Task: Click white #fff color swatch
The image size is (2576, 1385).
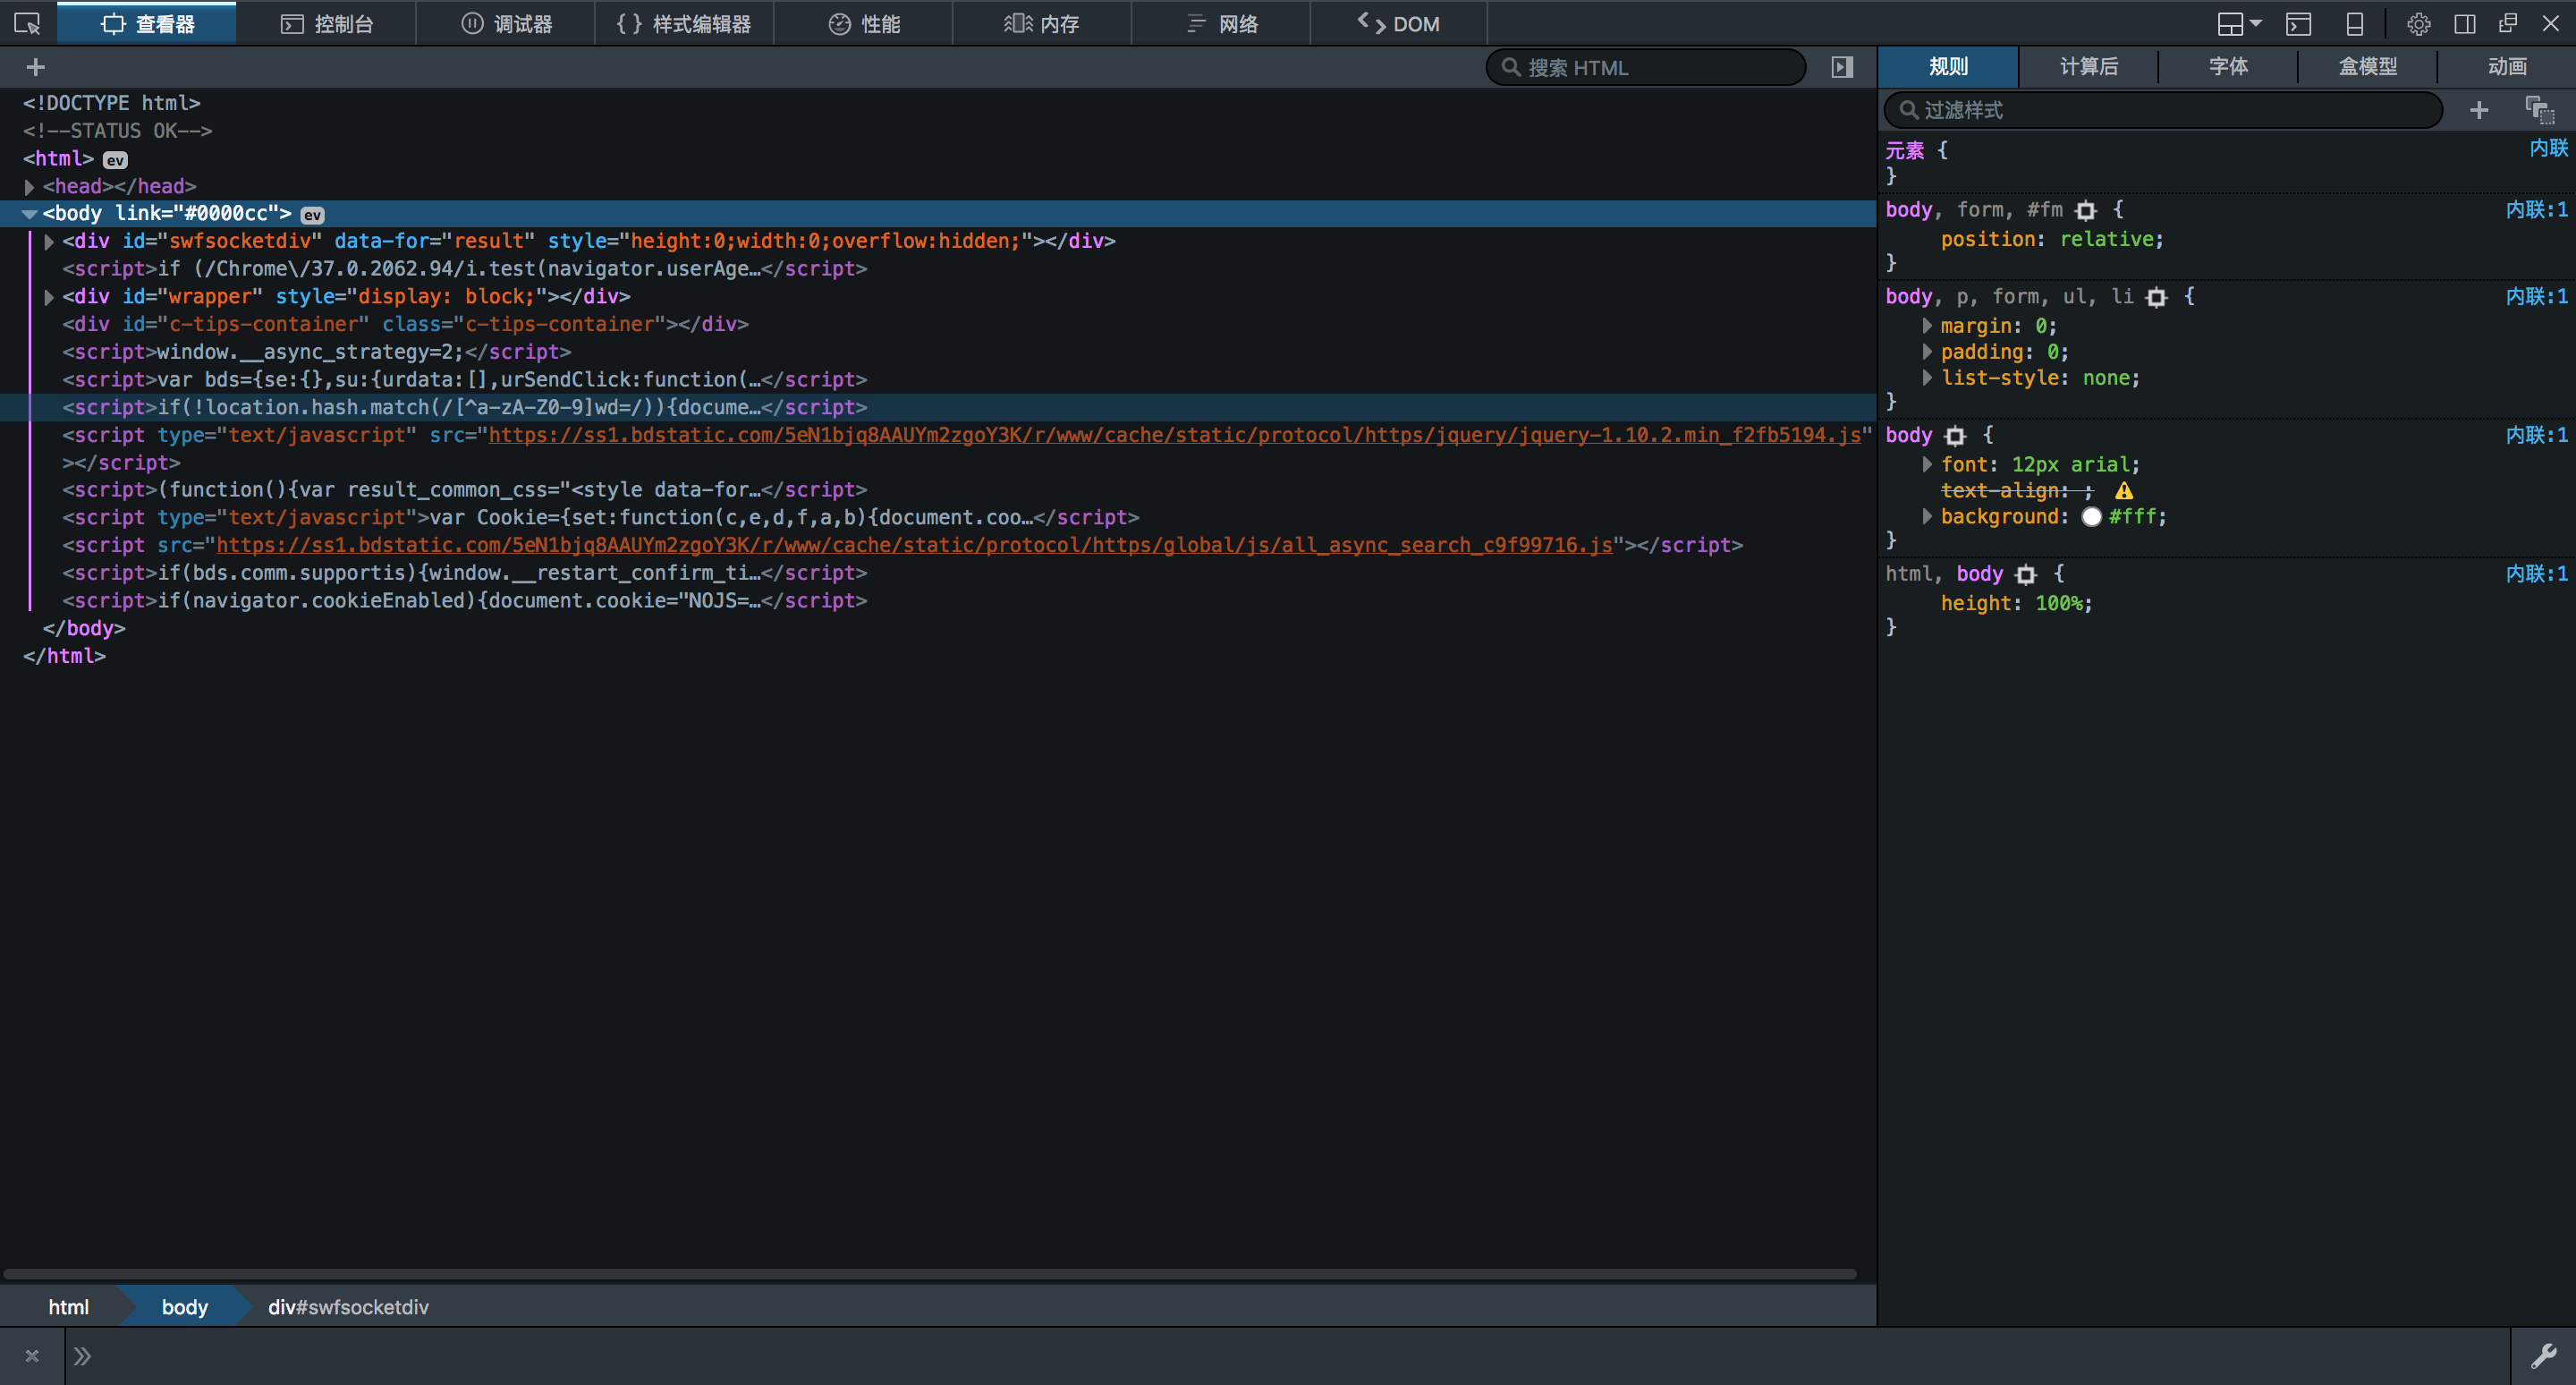Action: (2091, 517)
